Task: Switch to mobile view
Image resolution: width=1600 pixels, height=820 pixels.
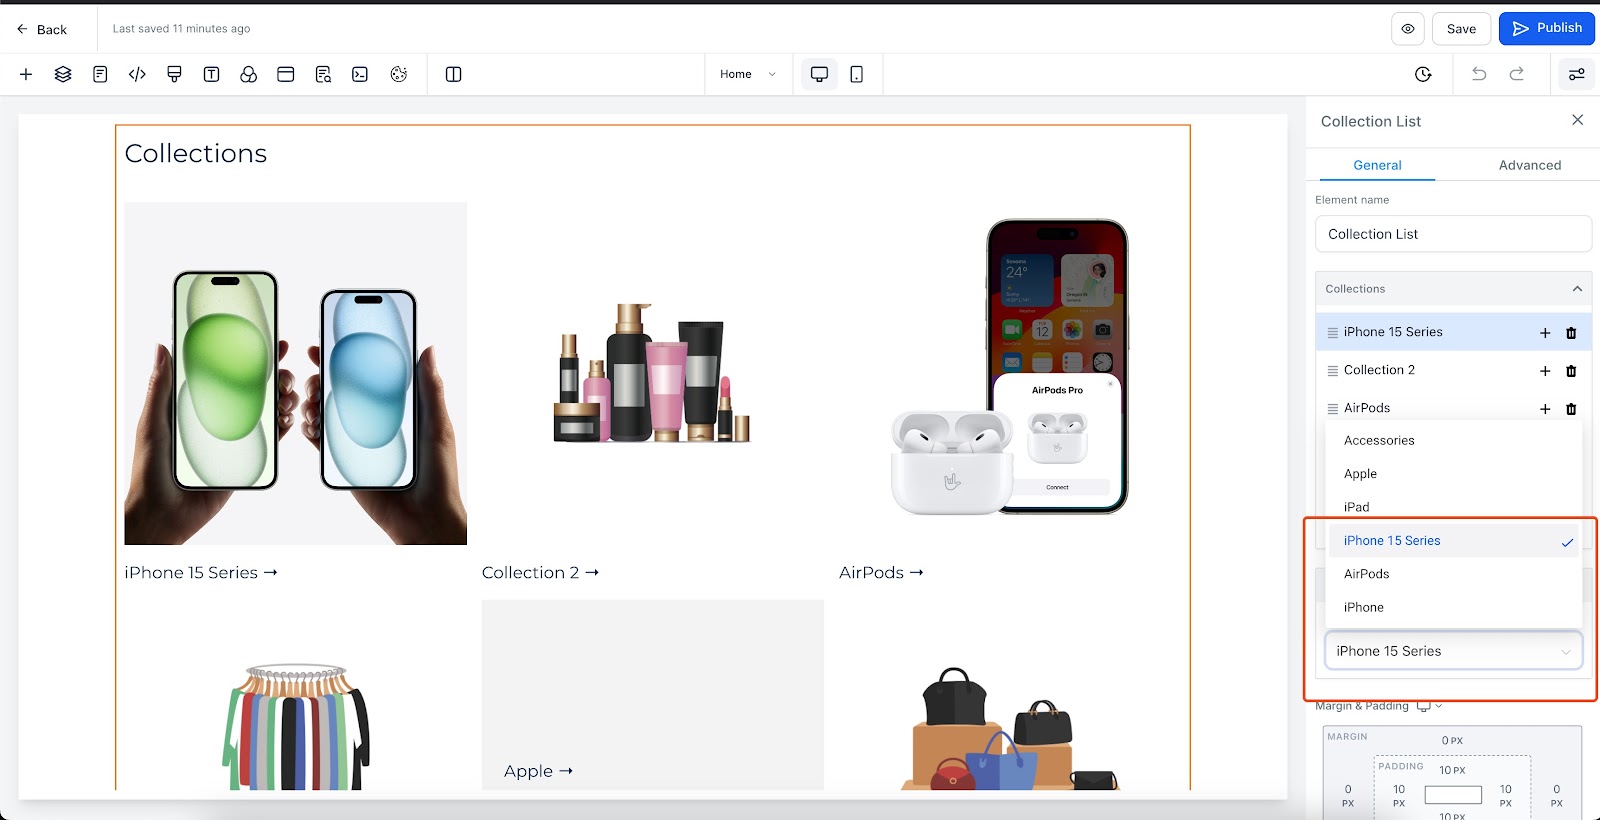Action: point(856,74)
